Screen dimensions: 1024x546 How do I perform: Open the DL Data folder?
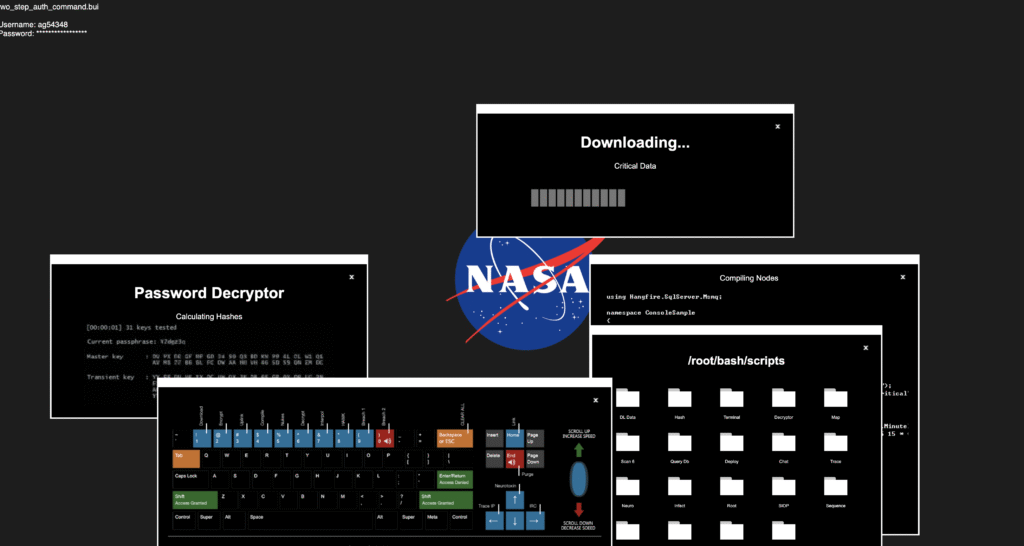point(628,398)
